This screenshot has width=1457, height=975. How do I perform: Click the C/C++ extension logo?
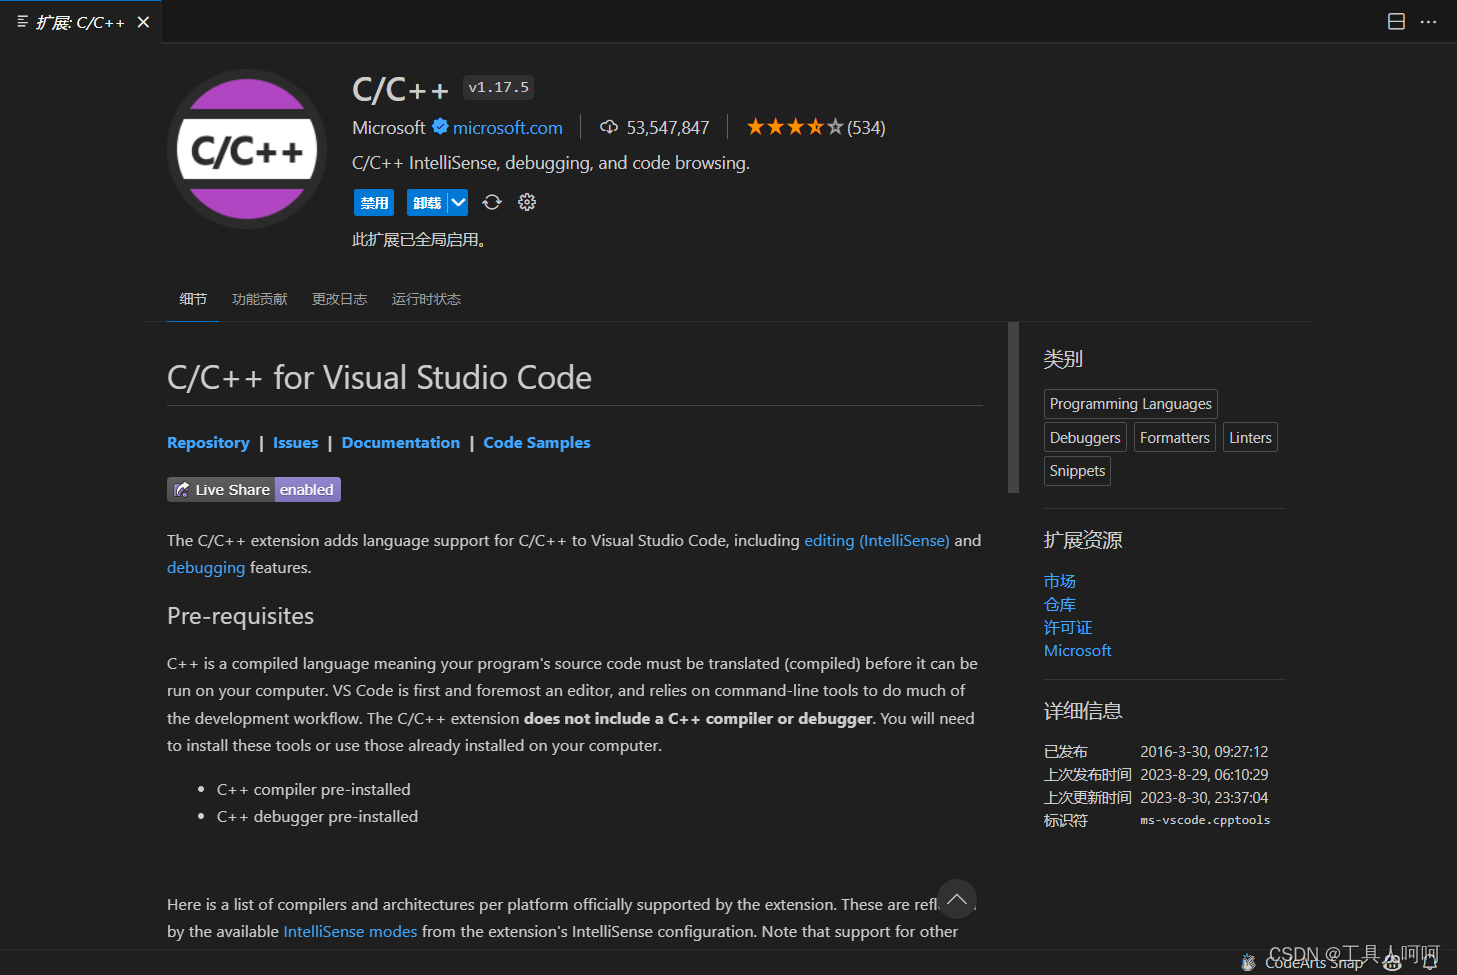[x=247, y=149]
